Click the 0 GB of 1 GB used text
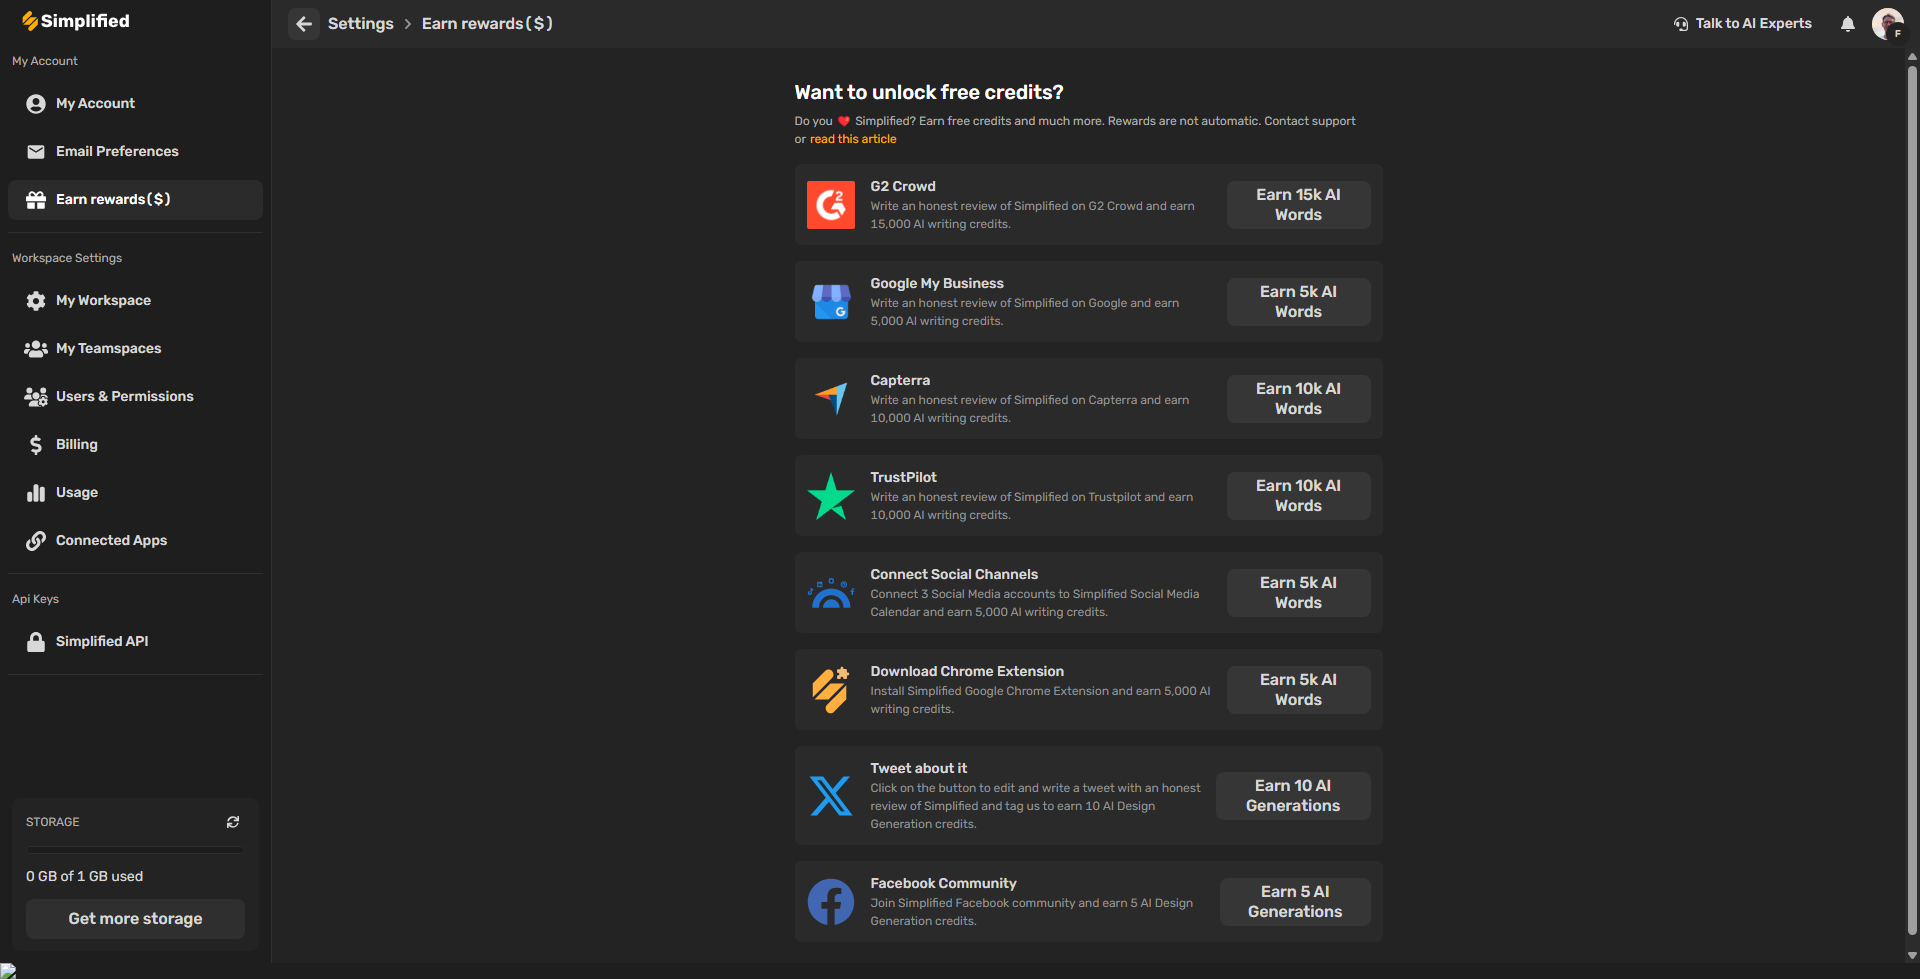This screenshot has width=1920, height=979. (x=84, y=877)
